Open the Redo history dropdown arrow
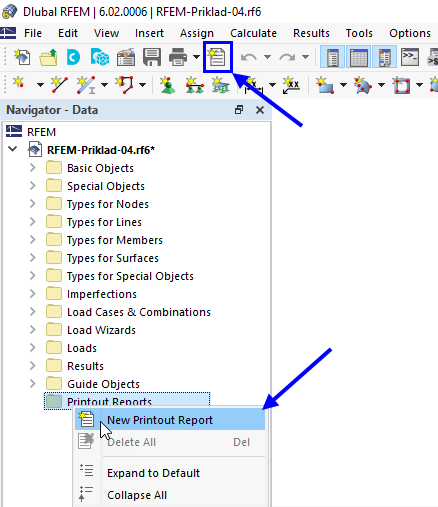The width and height of the screenshot is (438, 507). [x=305, y=57]
